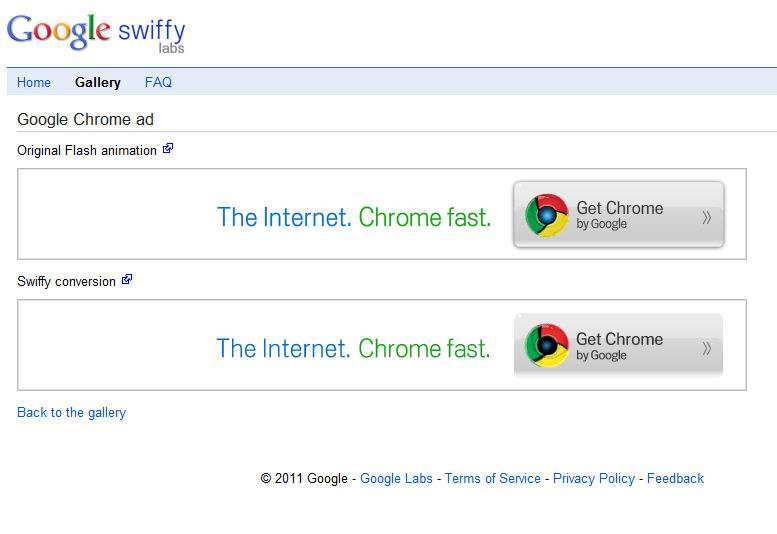Click the Back to the gallery link
The height and width of the screenshot is (534, 777).
71,413
